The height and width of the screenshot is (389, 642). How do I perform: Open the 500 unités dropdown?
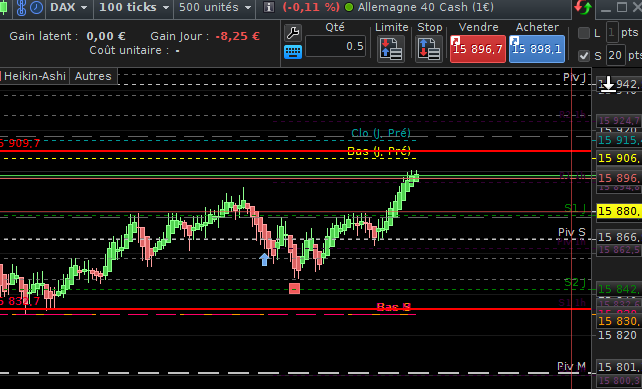(x=215, y=7)
